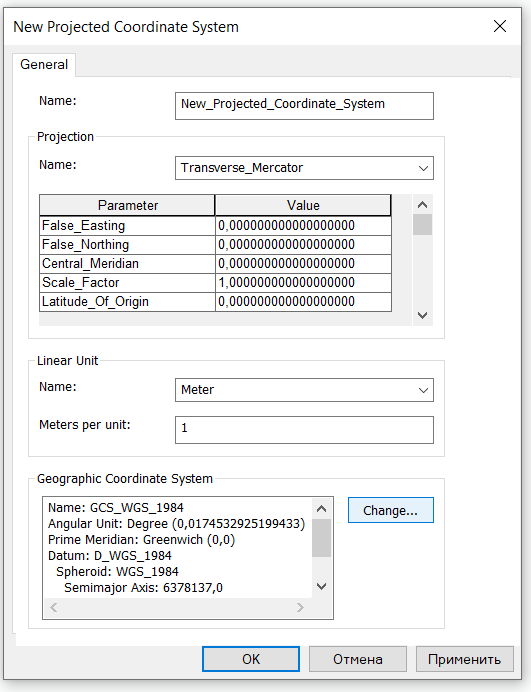The image size is (531, 692).
Task: Select the Scale_Factor value cell
Action: [x=303, y=282]
